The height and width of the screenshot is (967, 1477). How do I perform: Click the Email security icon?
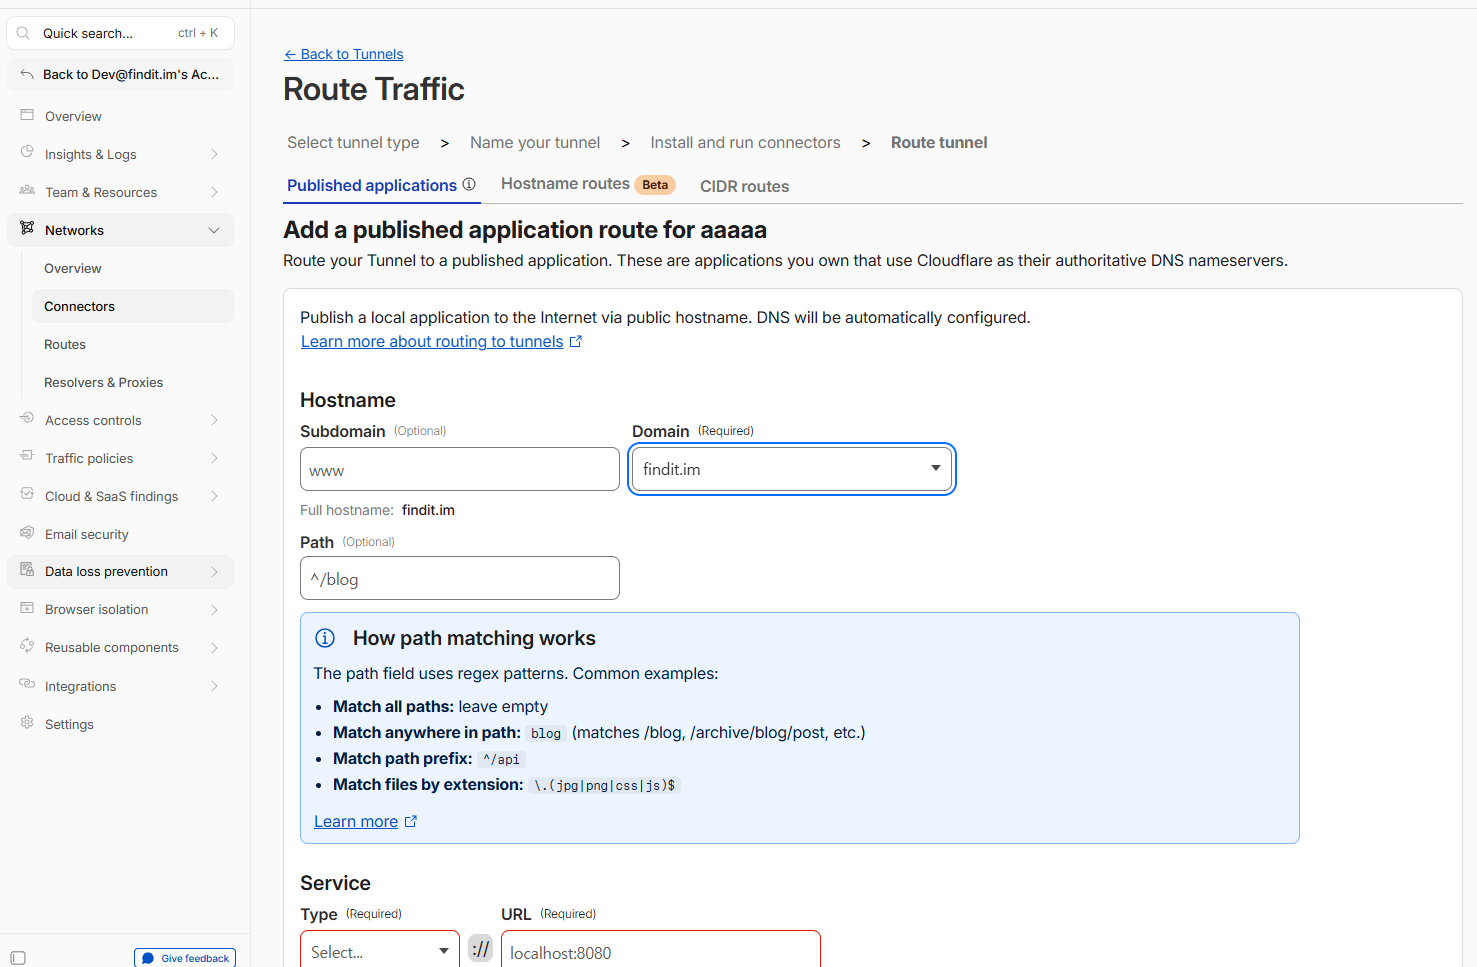pos(27,533)
